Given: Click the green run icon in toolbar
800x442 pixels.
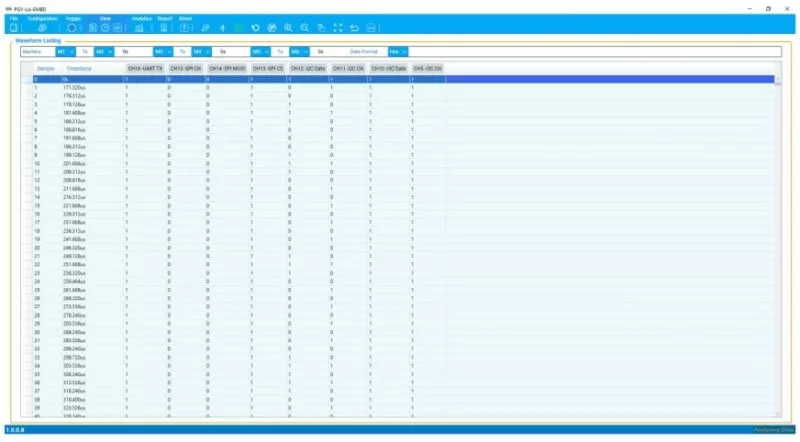Looking at the screenshot, I should click(239, 27).
